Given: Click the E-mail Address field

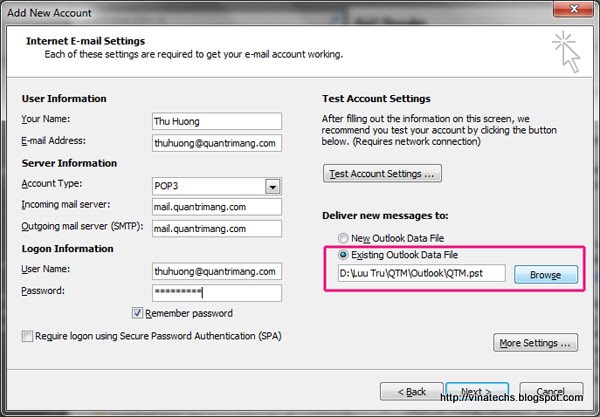Looking at the screenshot, I should coord(217,143).
